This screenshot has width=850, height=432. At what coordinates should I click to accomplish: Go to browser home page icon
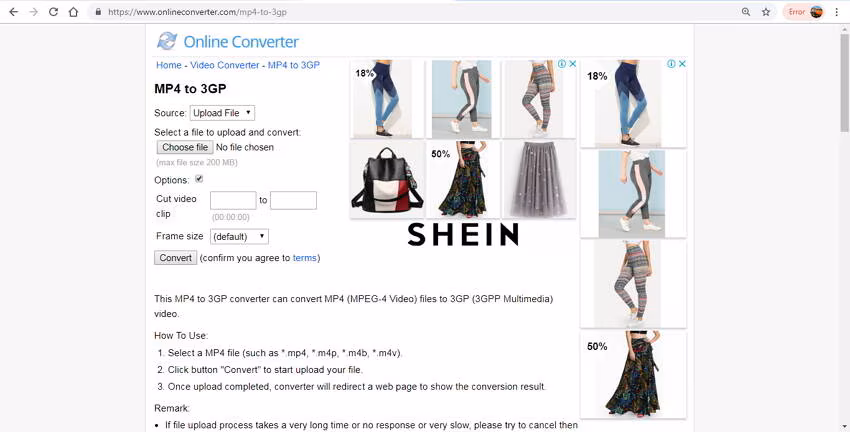pyautogui.click(x=73, y=11)
